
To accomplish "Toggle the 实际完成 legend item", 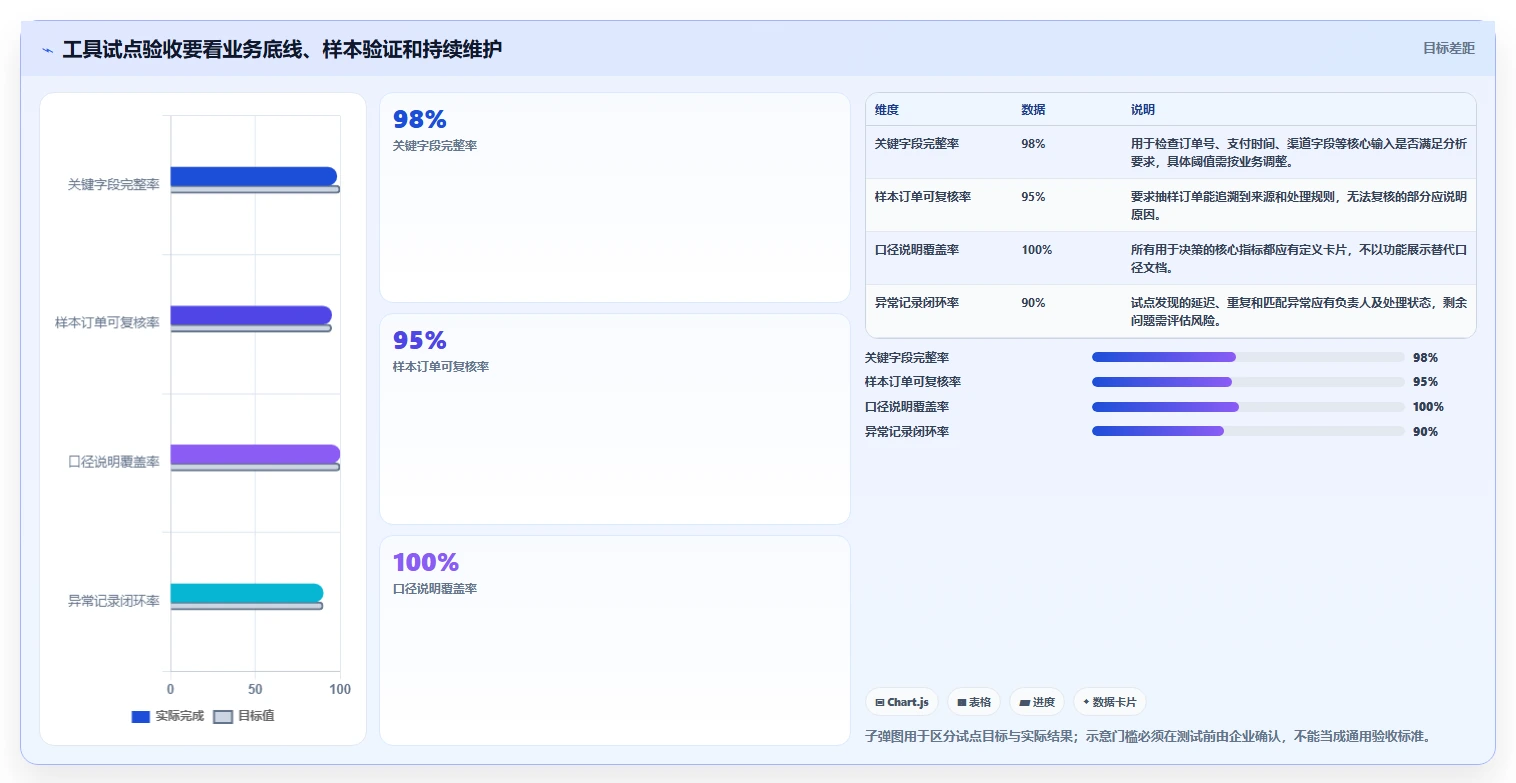I will [x=168, y=716].
